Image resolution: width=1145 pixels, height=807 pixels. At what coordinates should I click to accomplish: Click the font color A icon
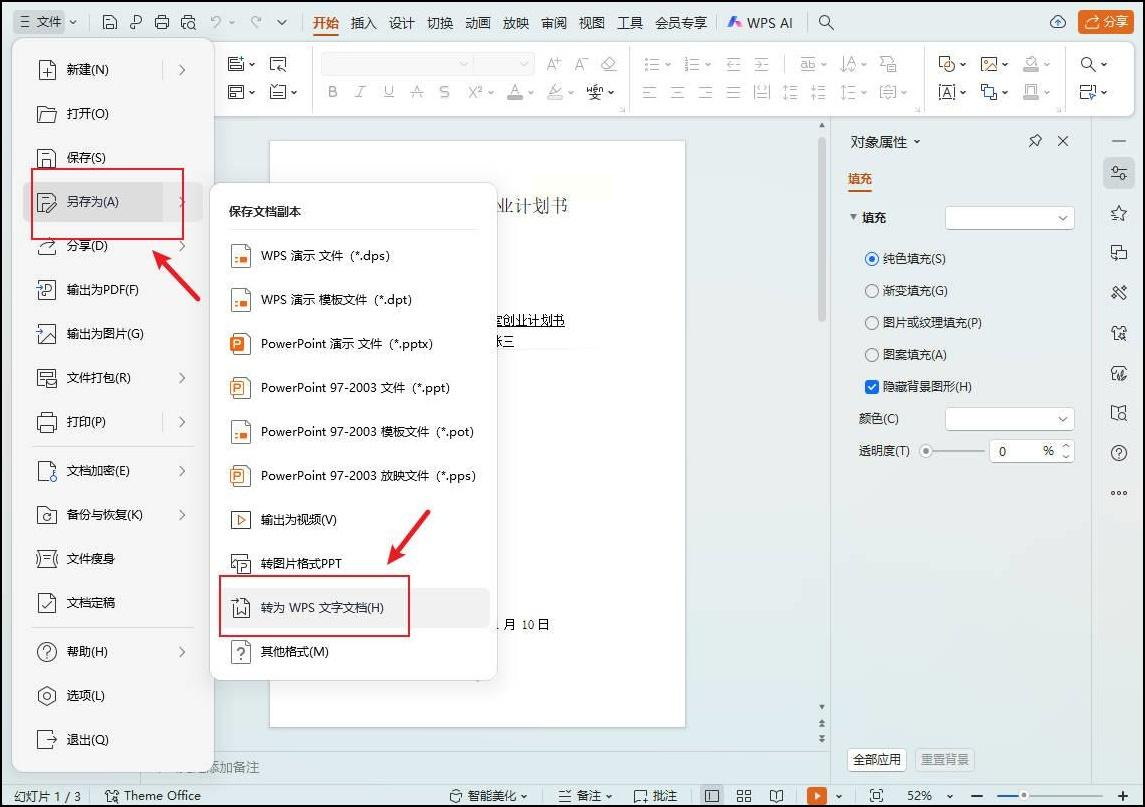516,92
